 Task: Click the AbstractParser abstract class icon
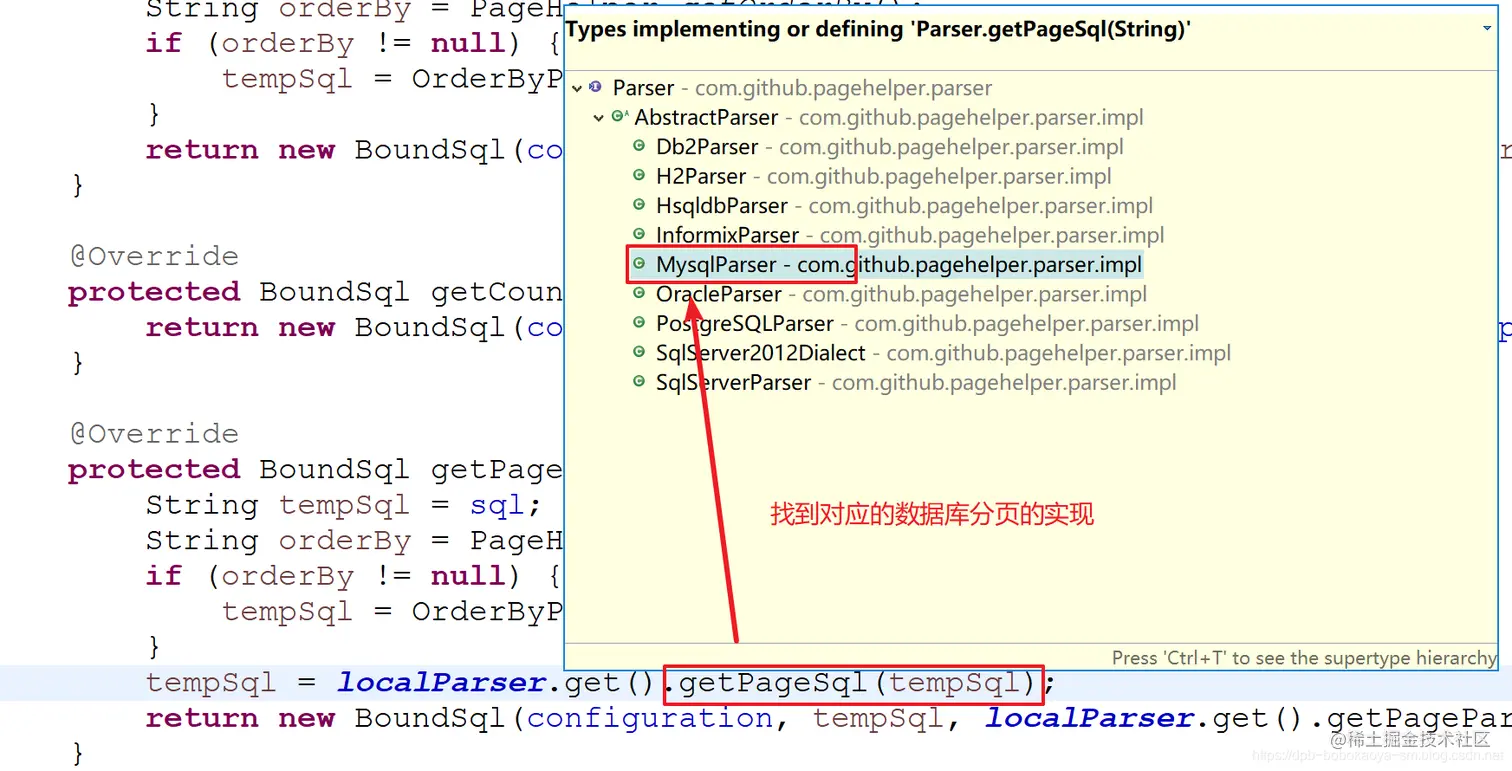pos(619,117)
